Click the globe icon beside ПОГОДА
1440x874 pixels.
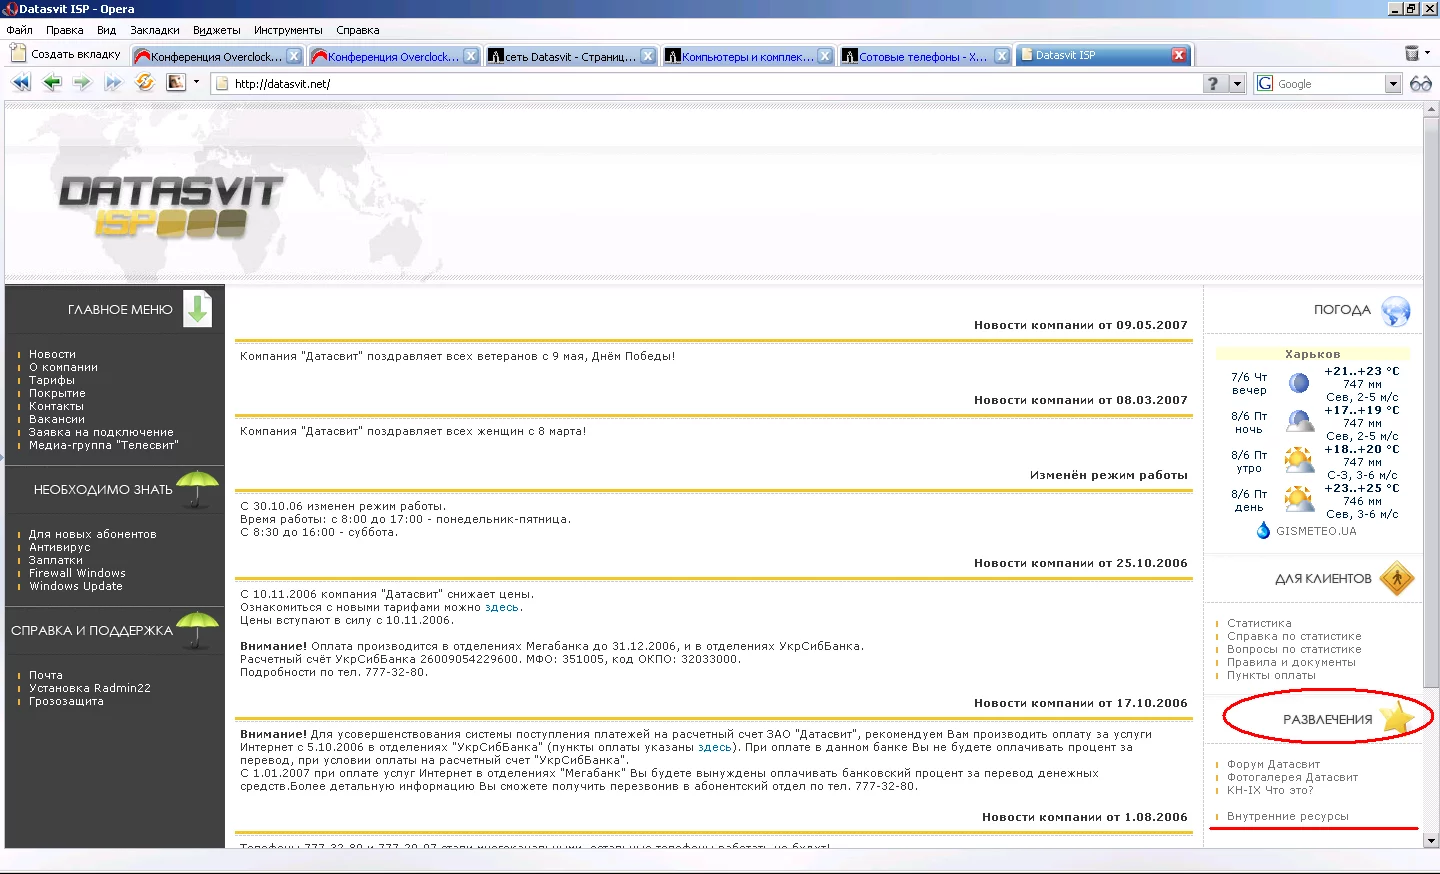1396,311
